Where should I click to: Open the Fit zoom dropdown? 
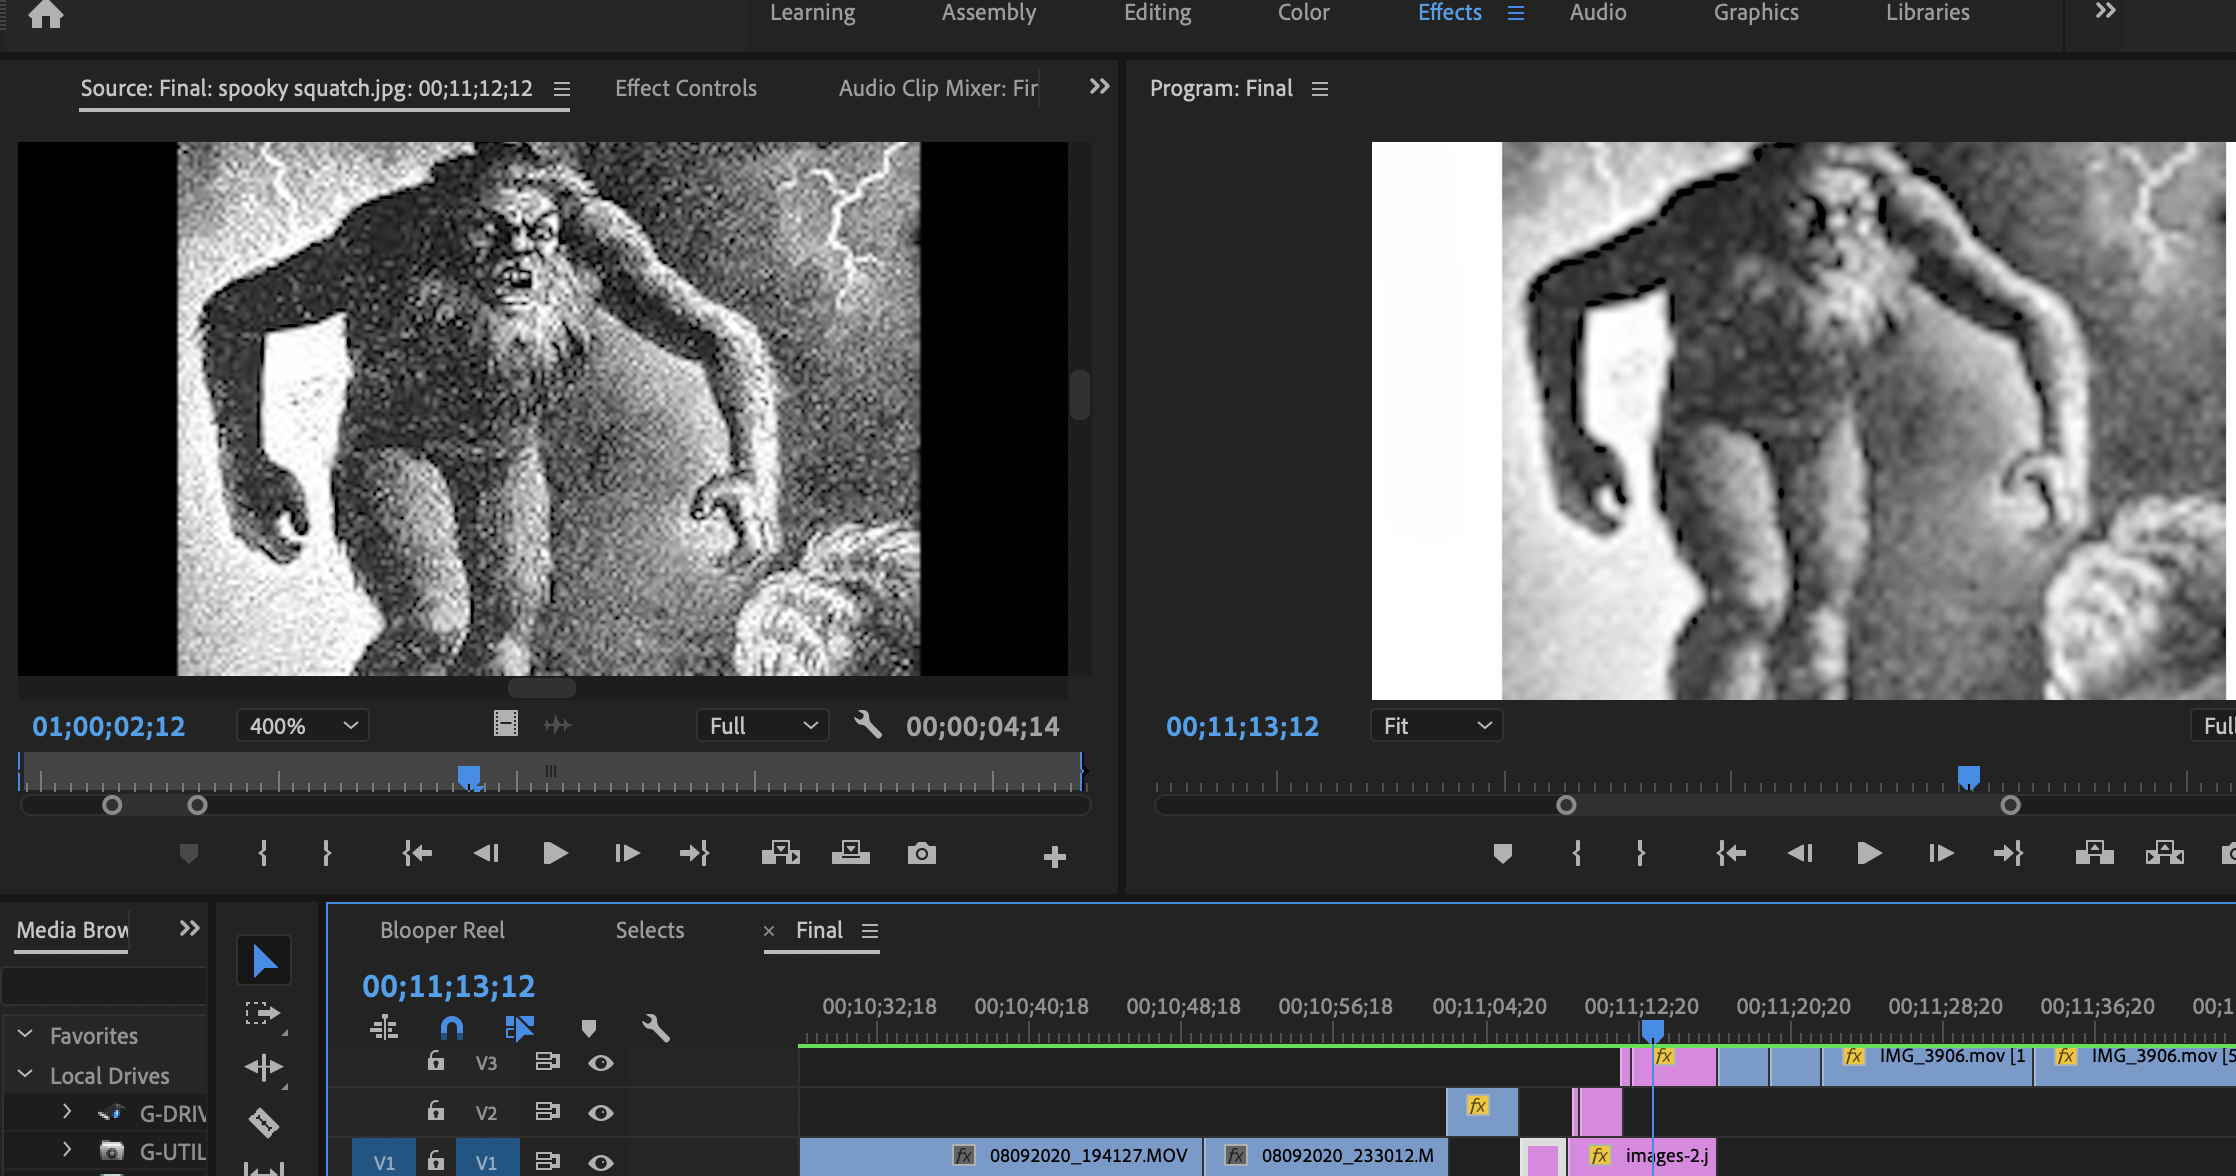(x=1436, y=726)
